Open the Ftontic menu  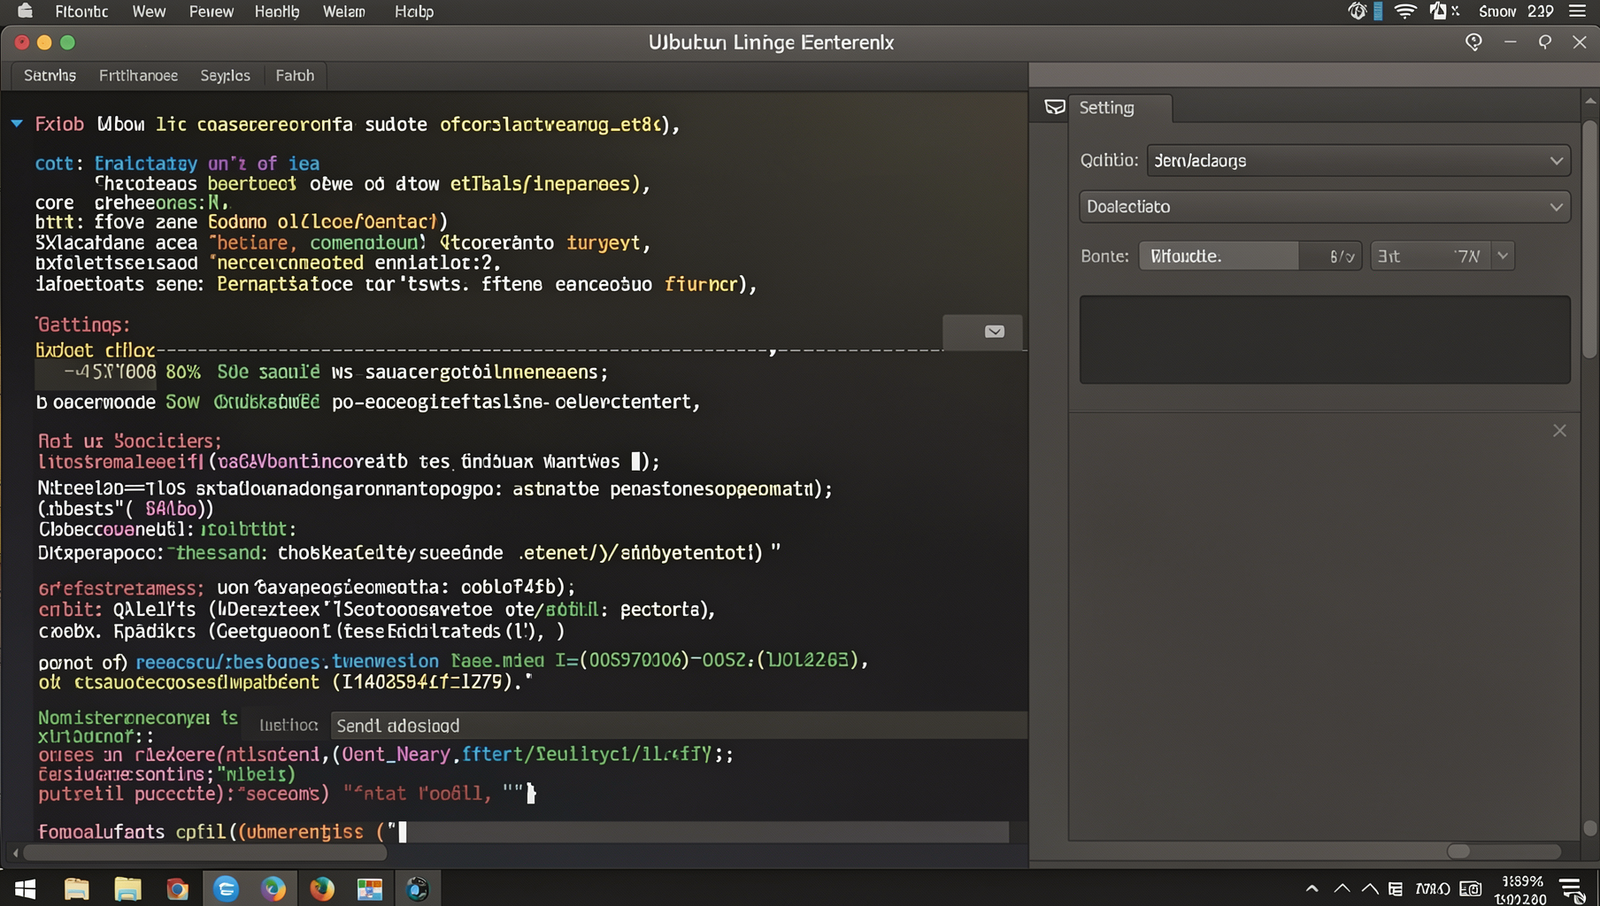[x=82, y=12]
